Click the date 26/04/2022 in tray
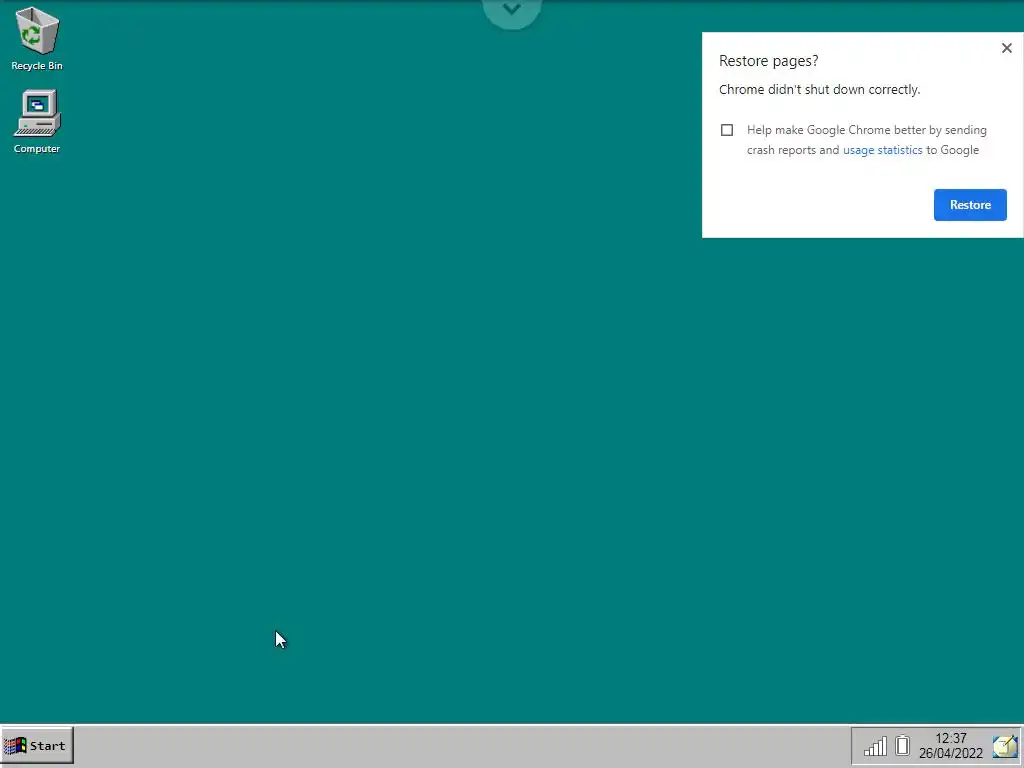This screenshot has width=1024, height=768. pos(950,753)
